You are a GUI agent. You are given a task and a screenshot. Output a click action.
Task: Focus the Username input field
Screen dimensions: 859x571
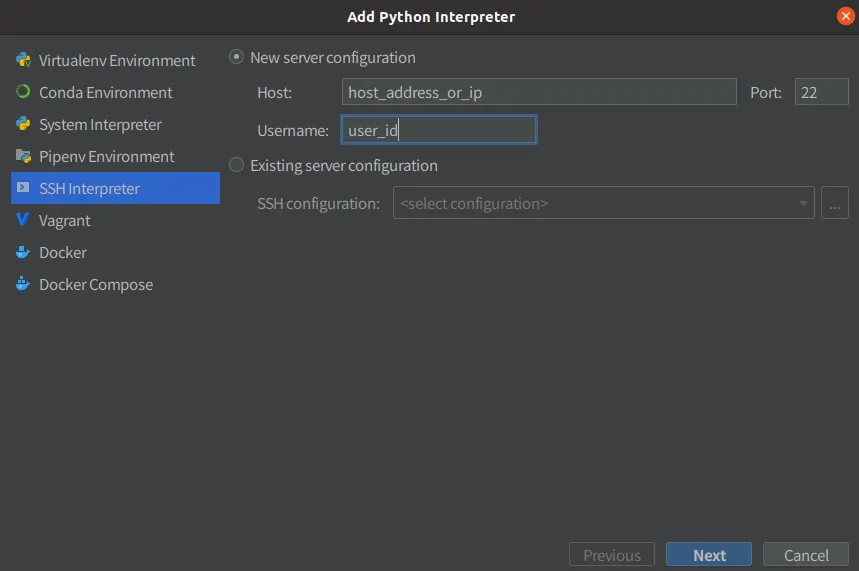click(438, 130)
